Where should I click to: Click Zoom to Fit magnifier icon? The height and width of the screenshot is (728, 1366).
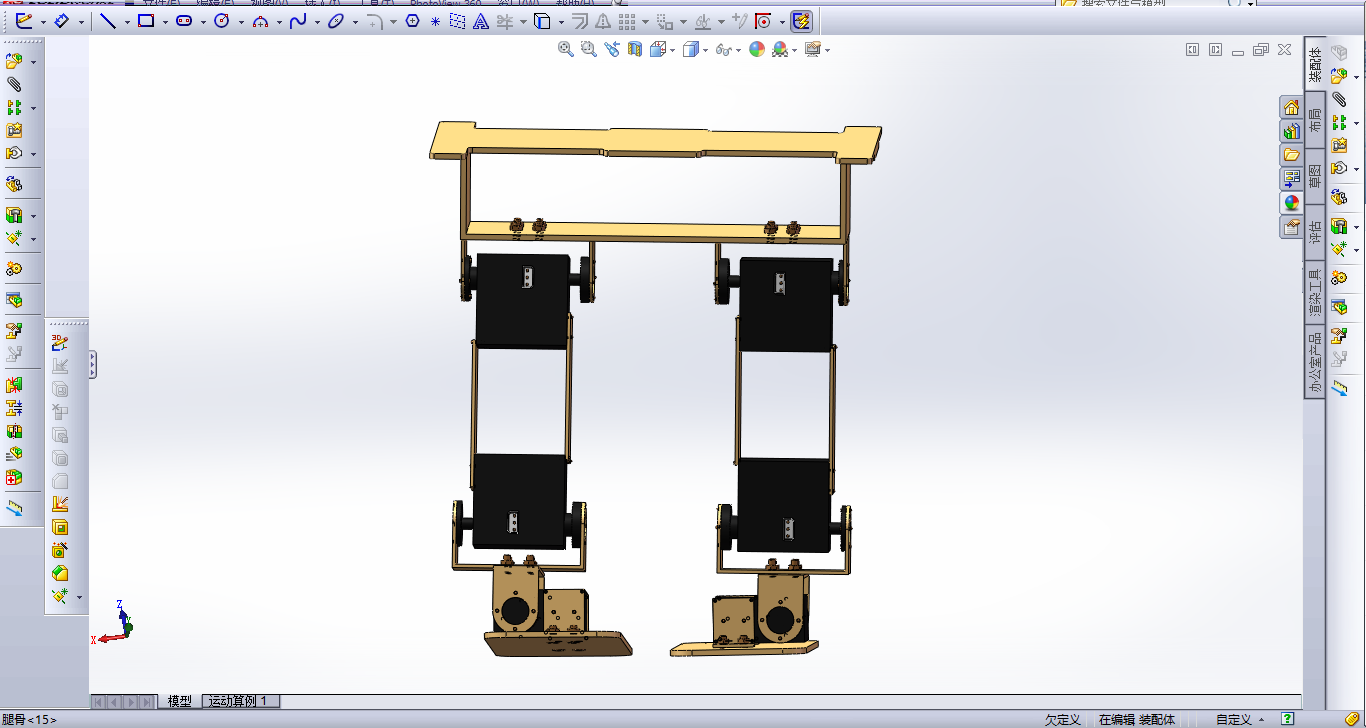point(566,49)
